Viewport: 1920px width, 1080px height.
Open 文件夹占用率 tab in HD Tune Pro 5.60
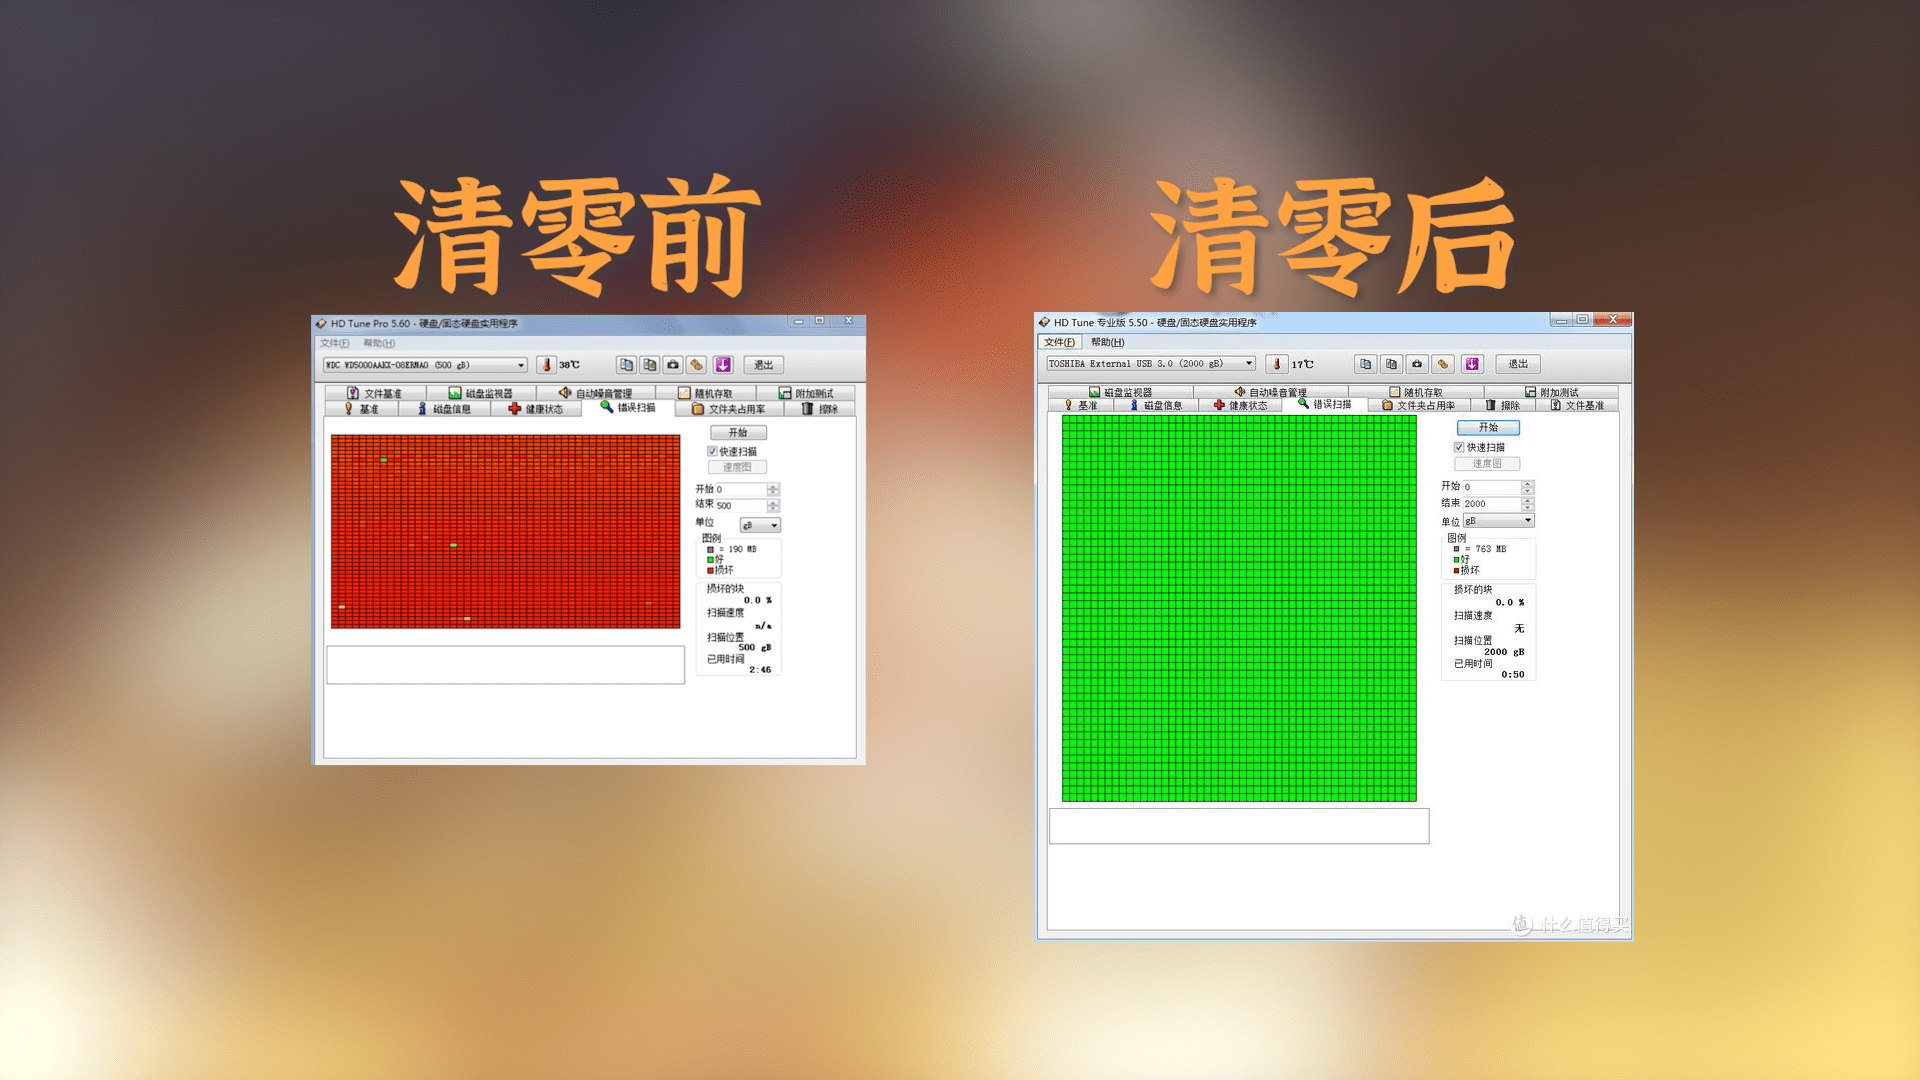coord(729,409)
